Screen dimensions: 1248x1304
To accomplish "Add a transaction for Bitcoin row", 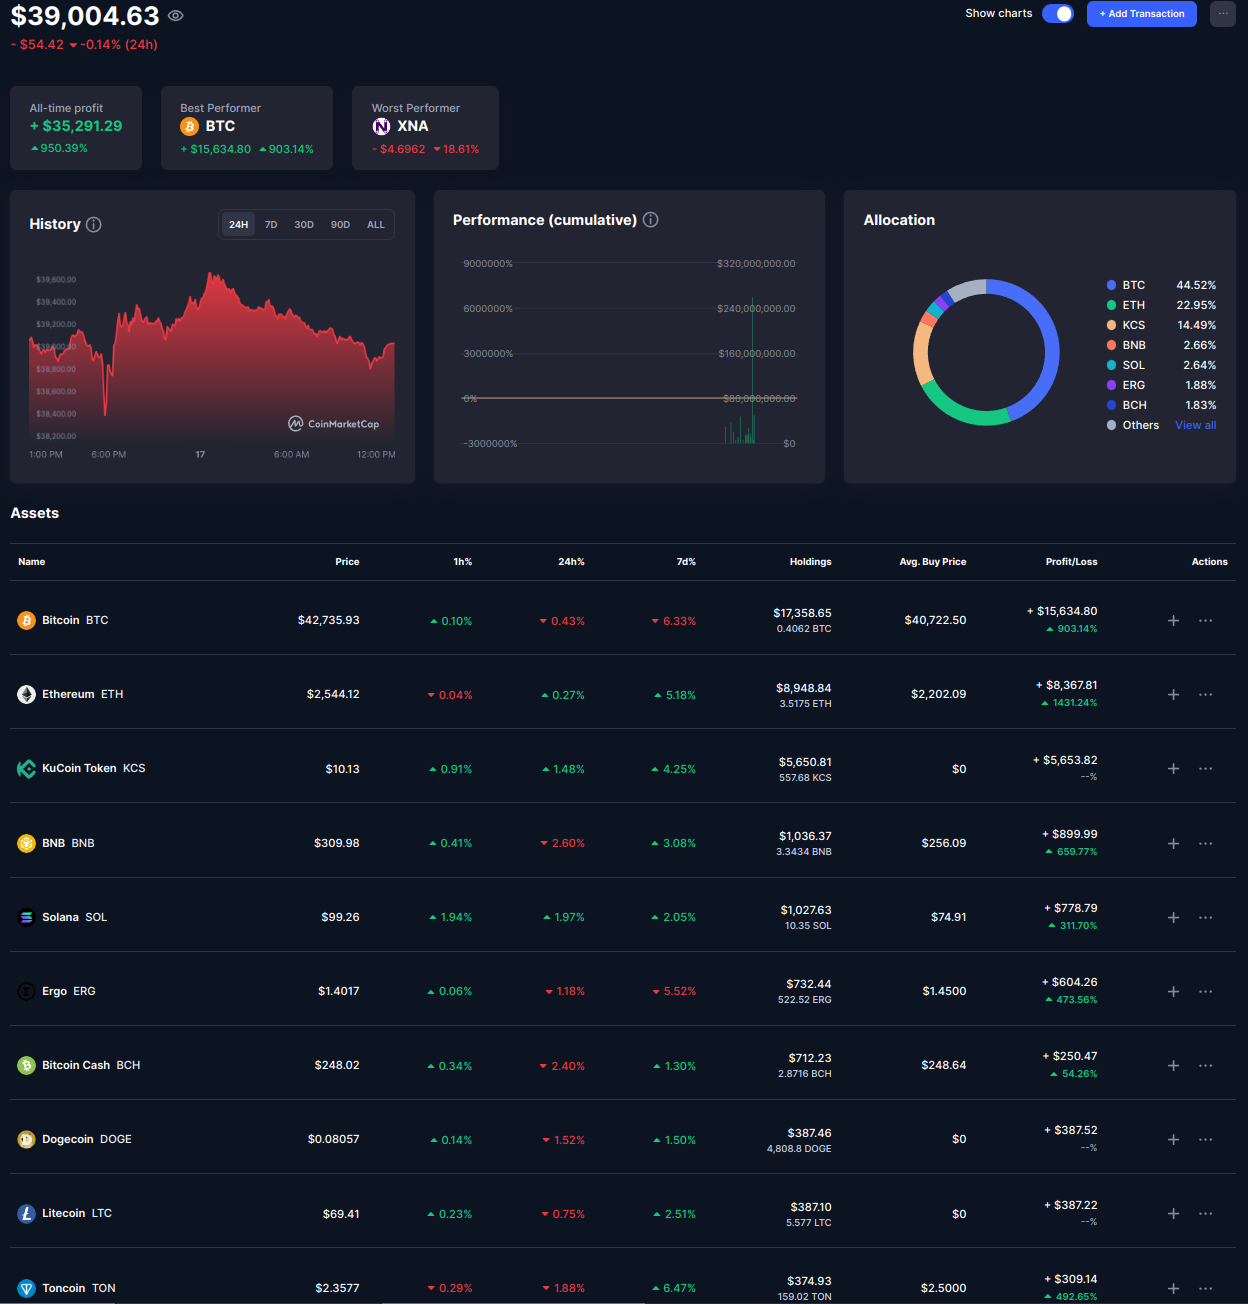I will tap(1174, 621).
